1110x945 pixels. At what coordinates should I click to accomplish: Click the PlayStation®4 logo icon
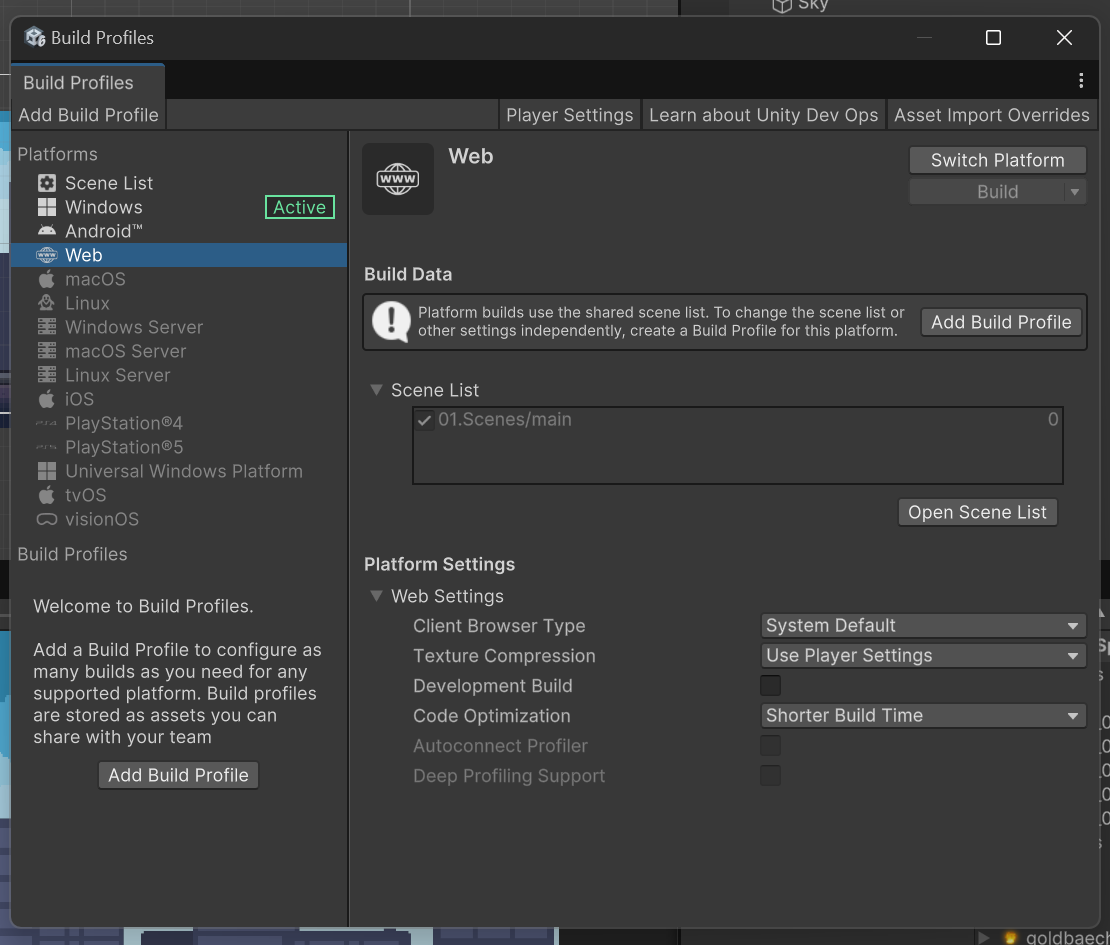47,423
